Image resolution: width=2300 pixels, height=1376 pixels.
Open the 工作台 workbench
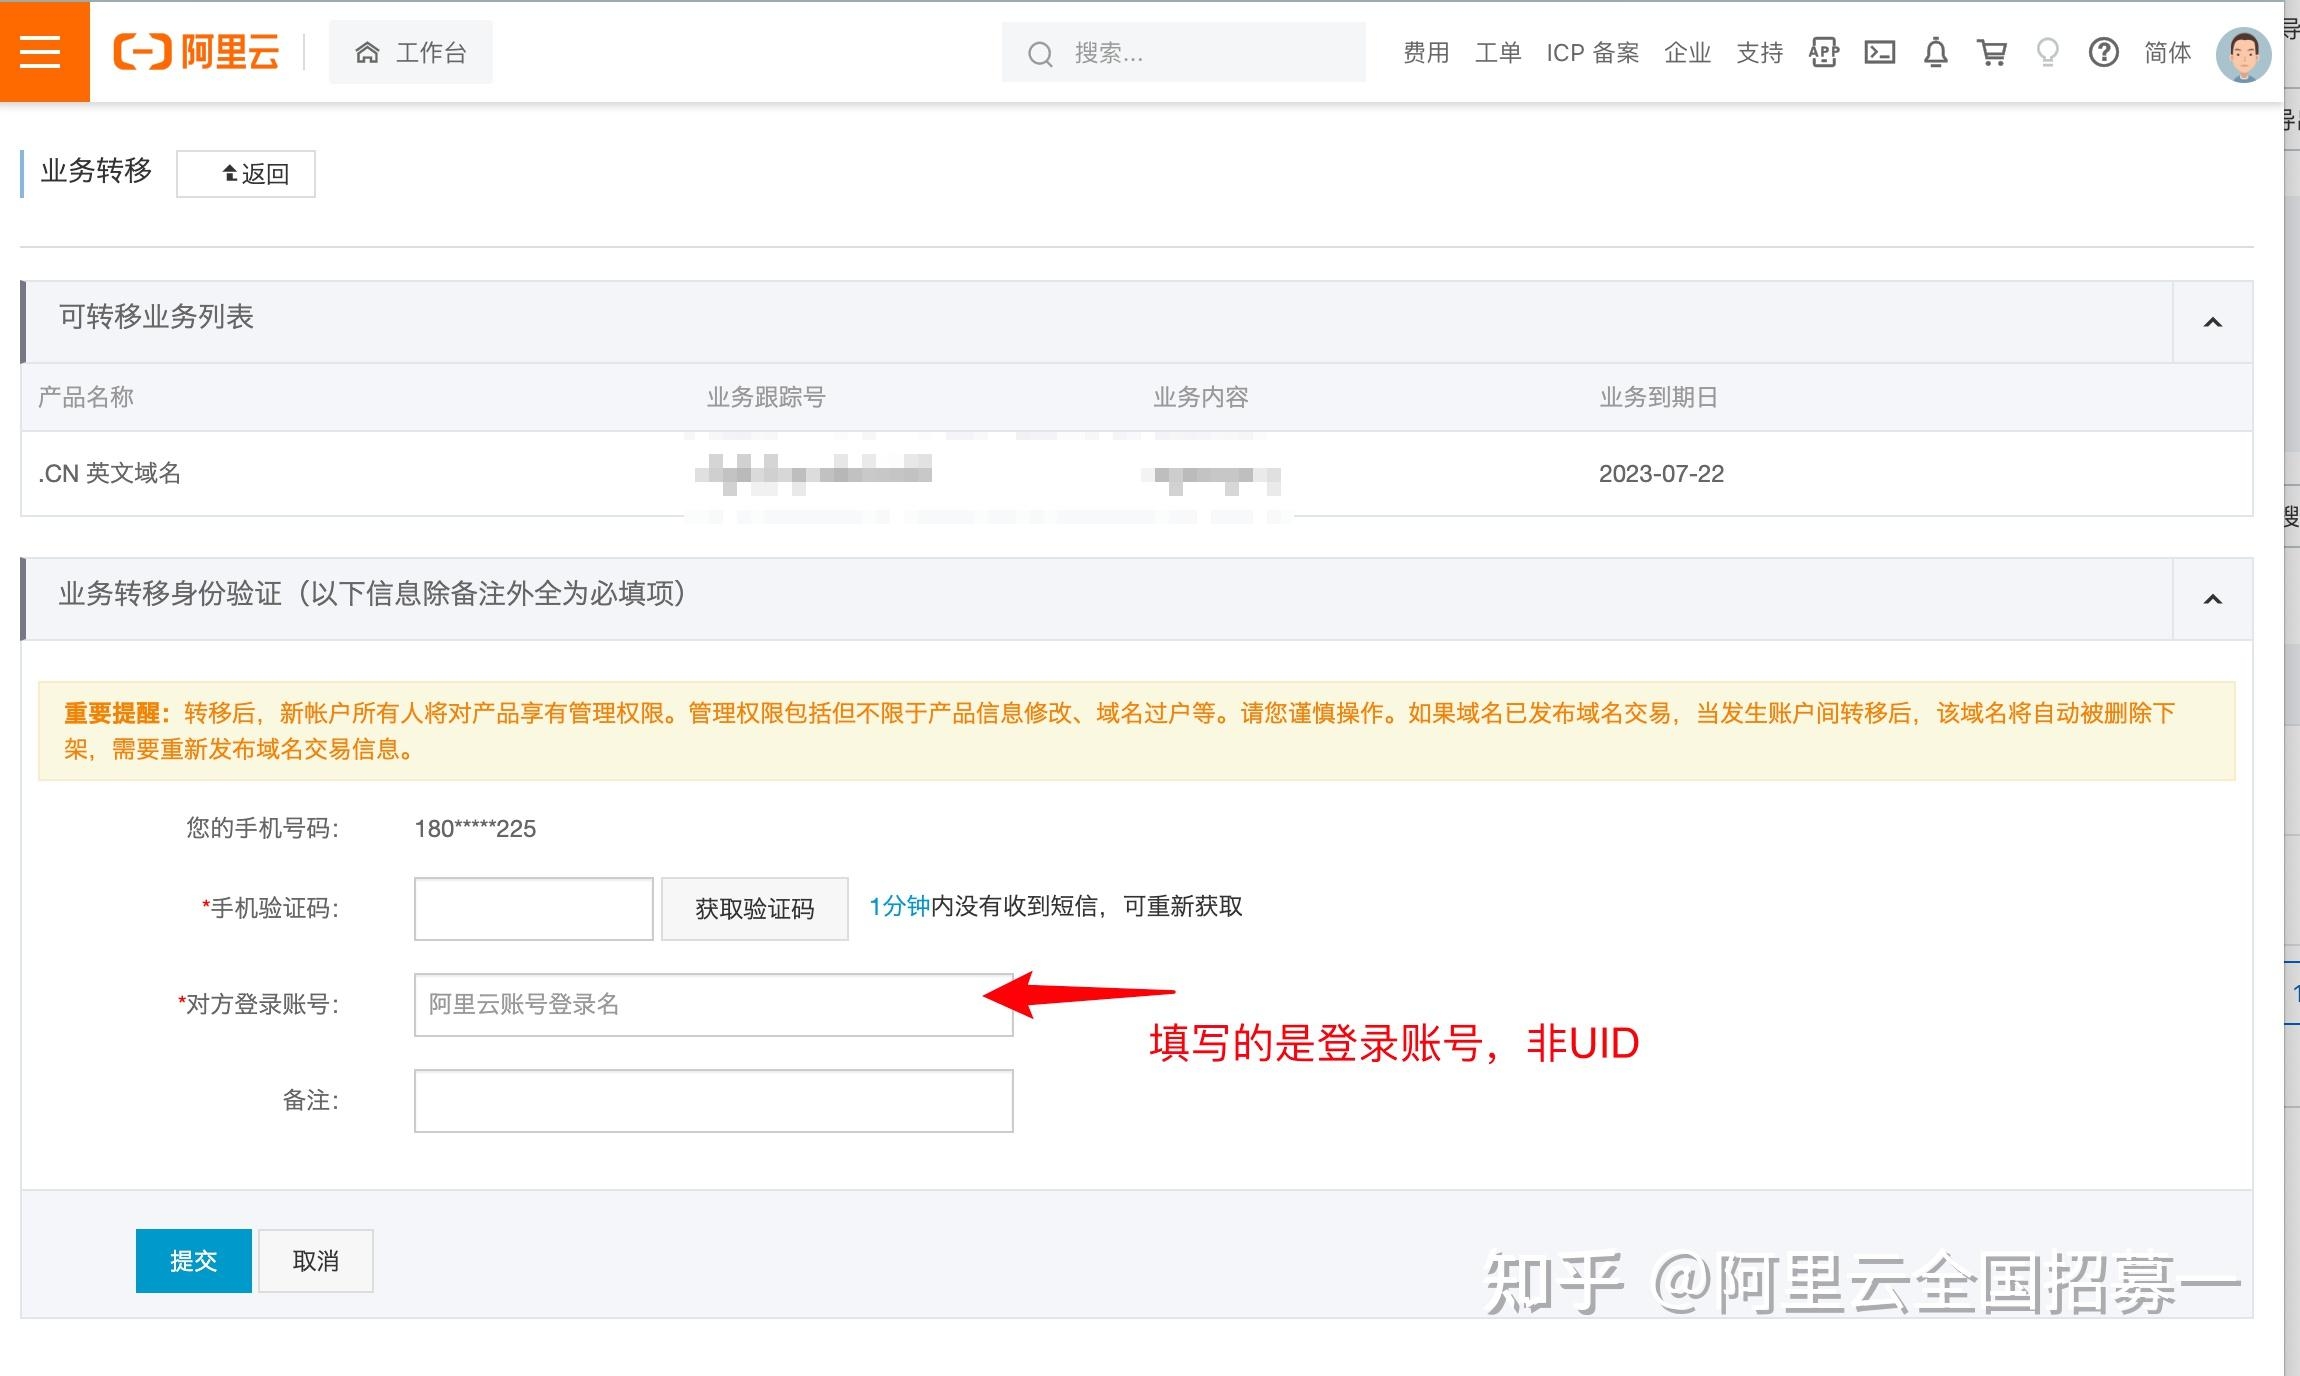tap(411, 52)
